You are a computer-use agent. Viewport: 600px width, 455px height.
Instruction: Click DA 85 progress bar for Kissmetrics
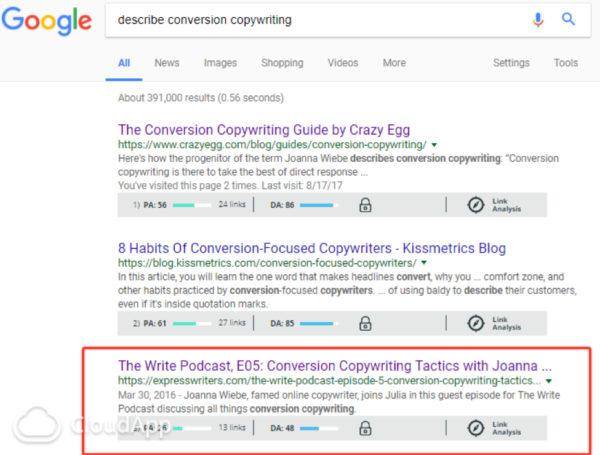pyautogui.click(x=319, y=324)
